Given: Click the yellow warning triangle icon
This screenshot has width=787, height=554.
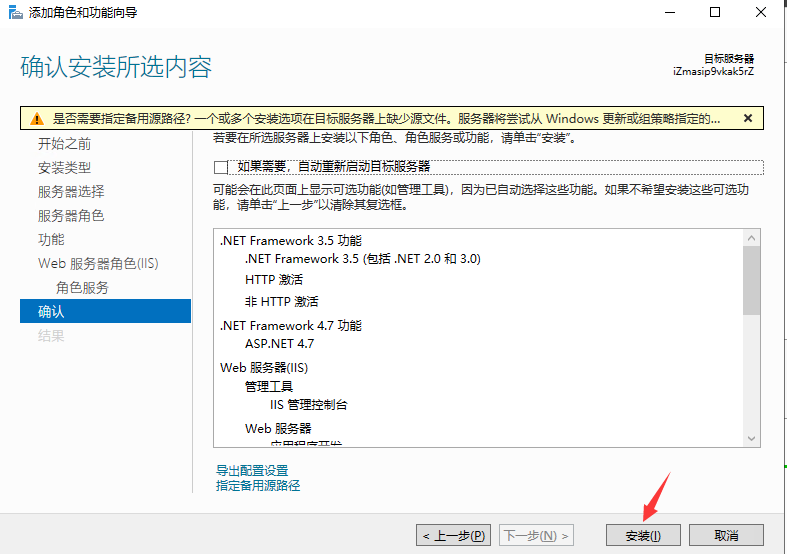Looking at the screenshot, I should [37, 119].
